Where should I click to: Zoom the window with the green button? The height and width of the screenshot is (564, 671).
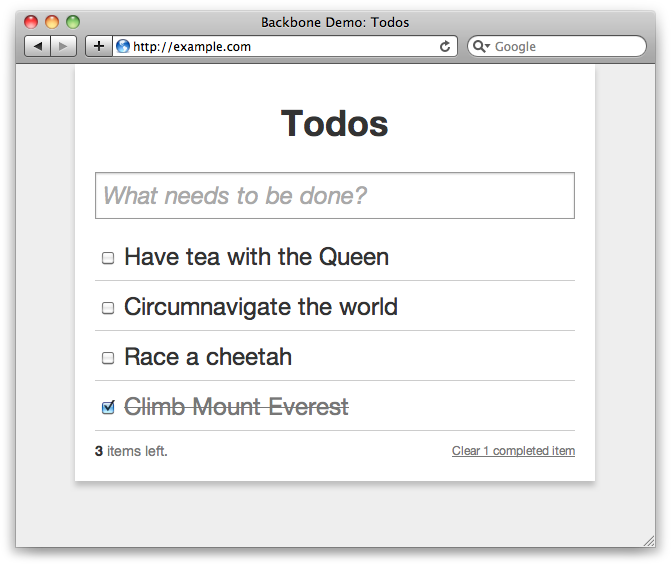tap(73, 22)
